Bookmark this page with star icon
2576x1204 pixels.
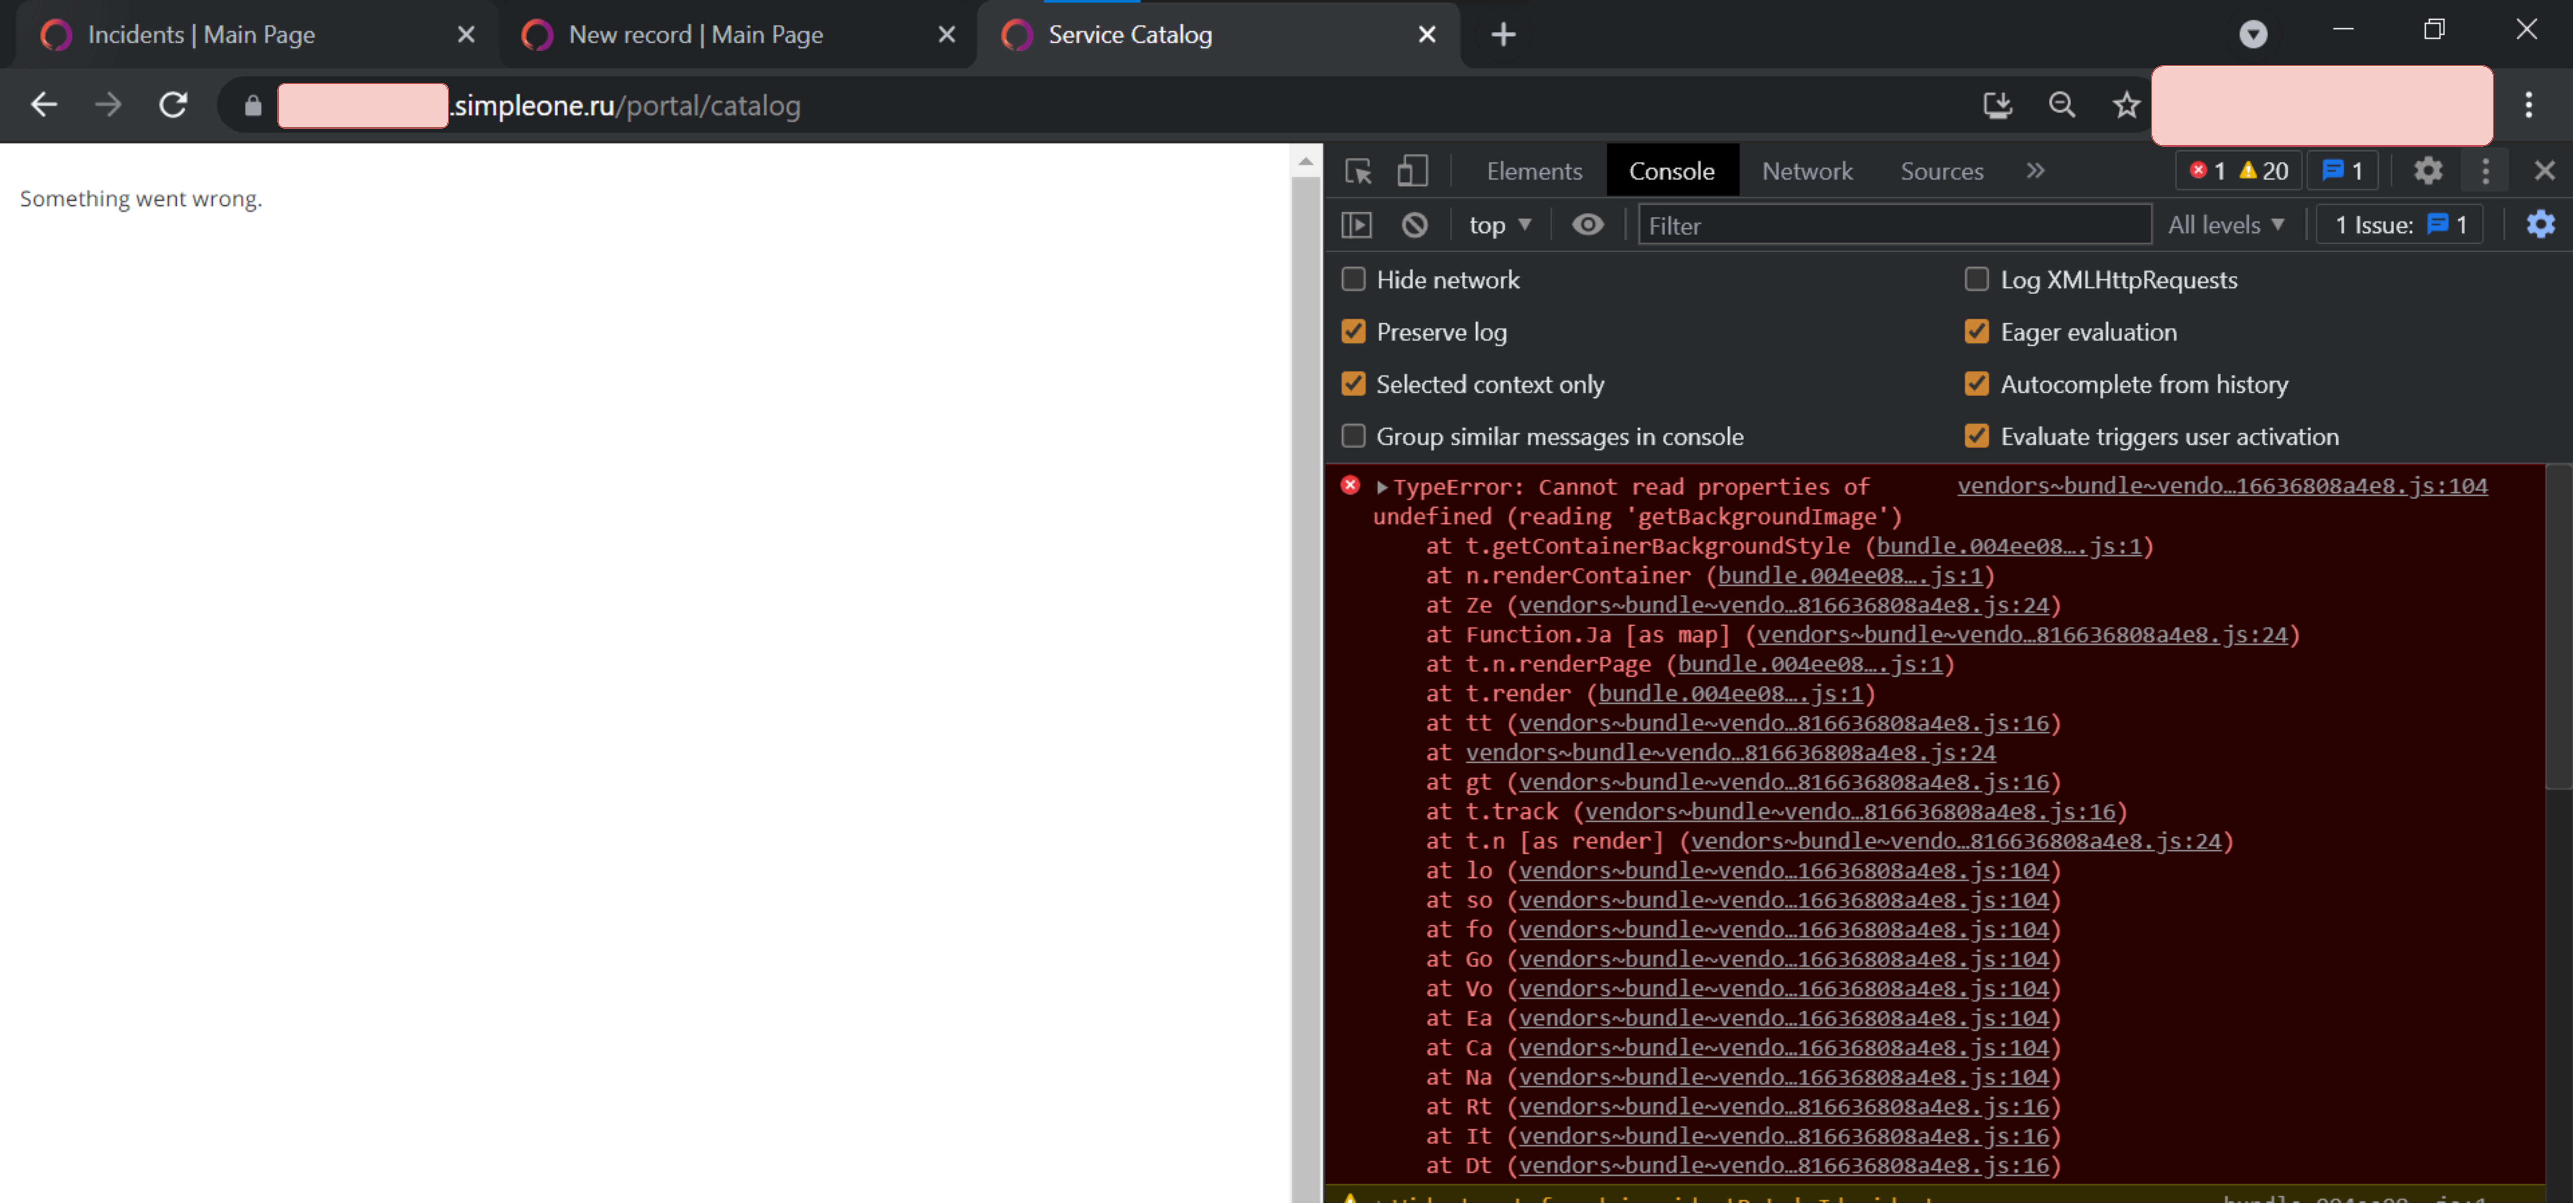(x=2126, y=105)
